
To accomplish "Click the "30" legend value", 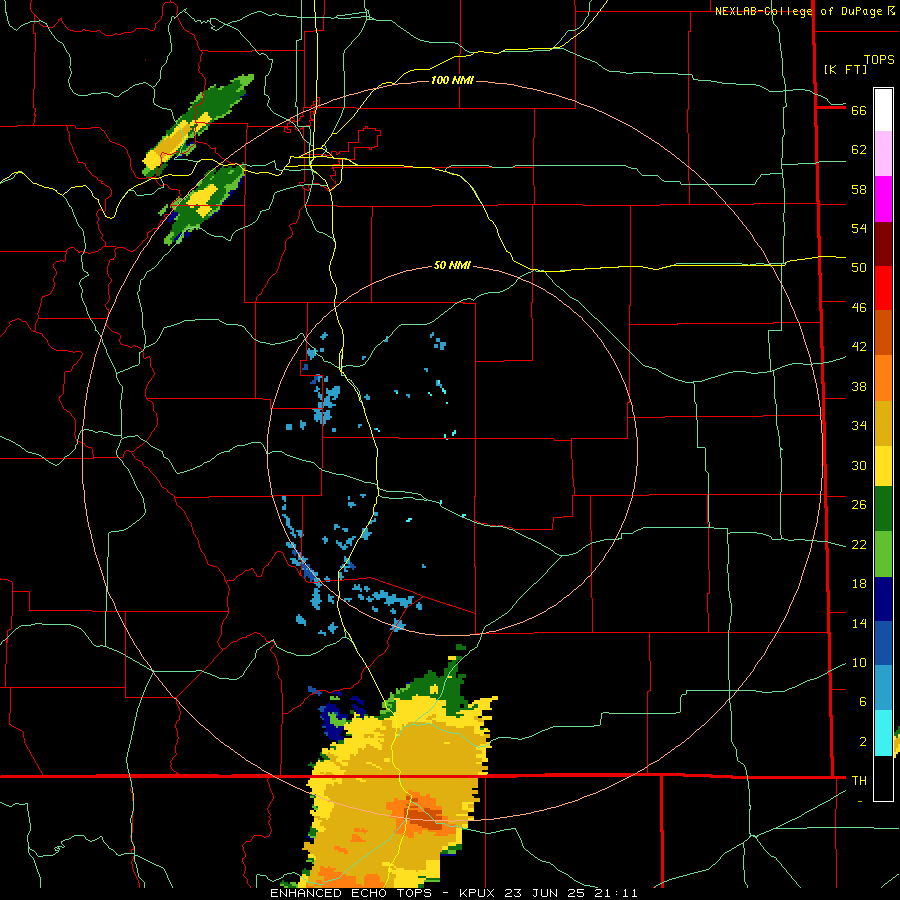I will (x=859, y=465).
